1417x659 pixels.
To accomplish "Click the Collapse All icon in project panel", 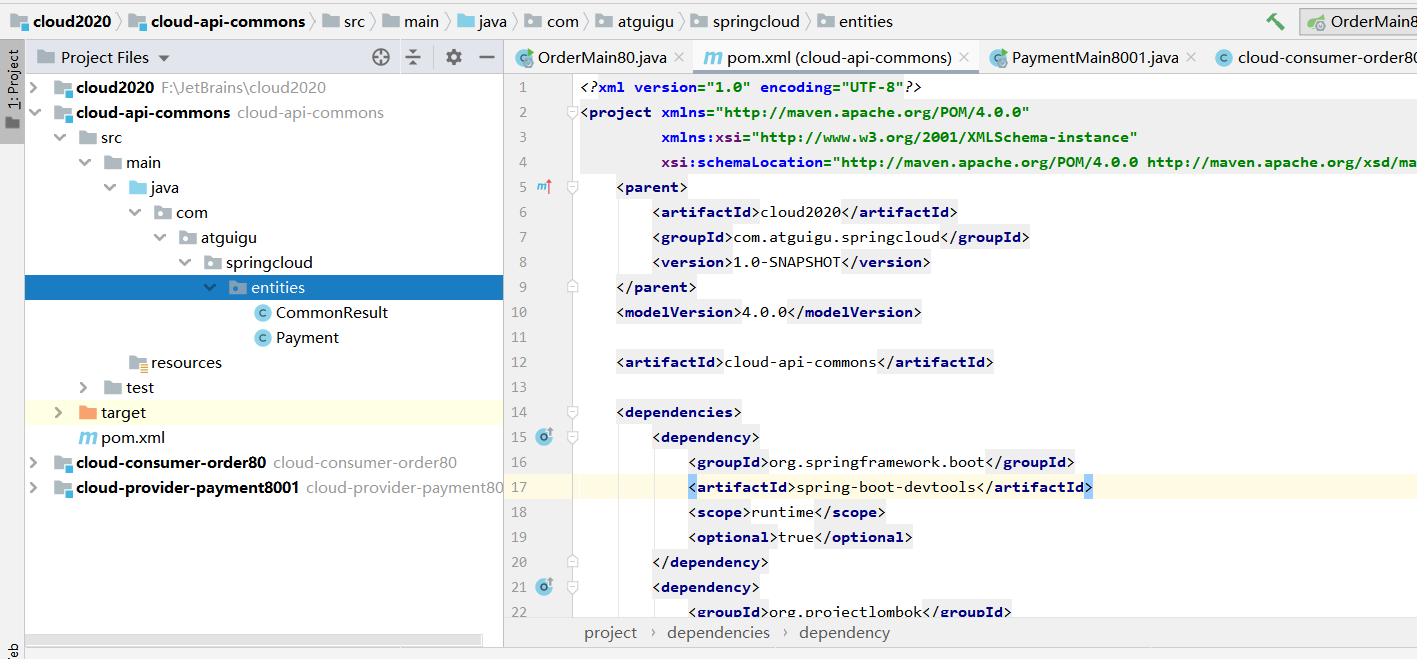I will pos(413,58).
